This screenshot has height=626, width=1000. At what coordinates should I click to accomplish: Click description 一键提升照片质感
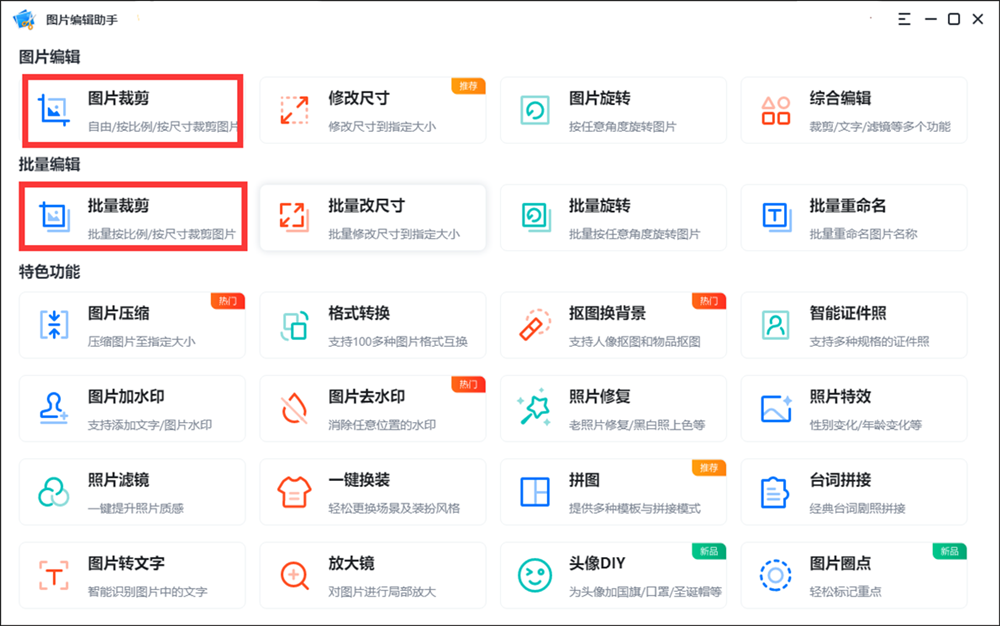pyautogui.click(x=136, y=509)
